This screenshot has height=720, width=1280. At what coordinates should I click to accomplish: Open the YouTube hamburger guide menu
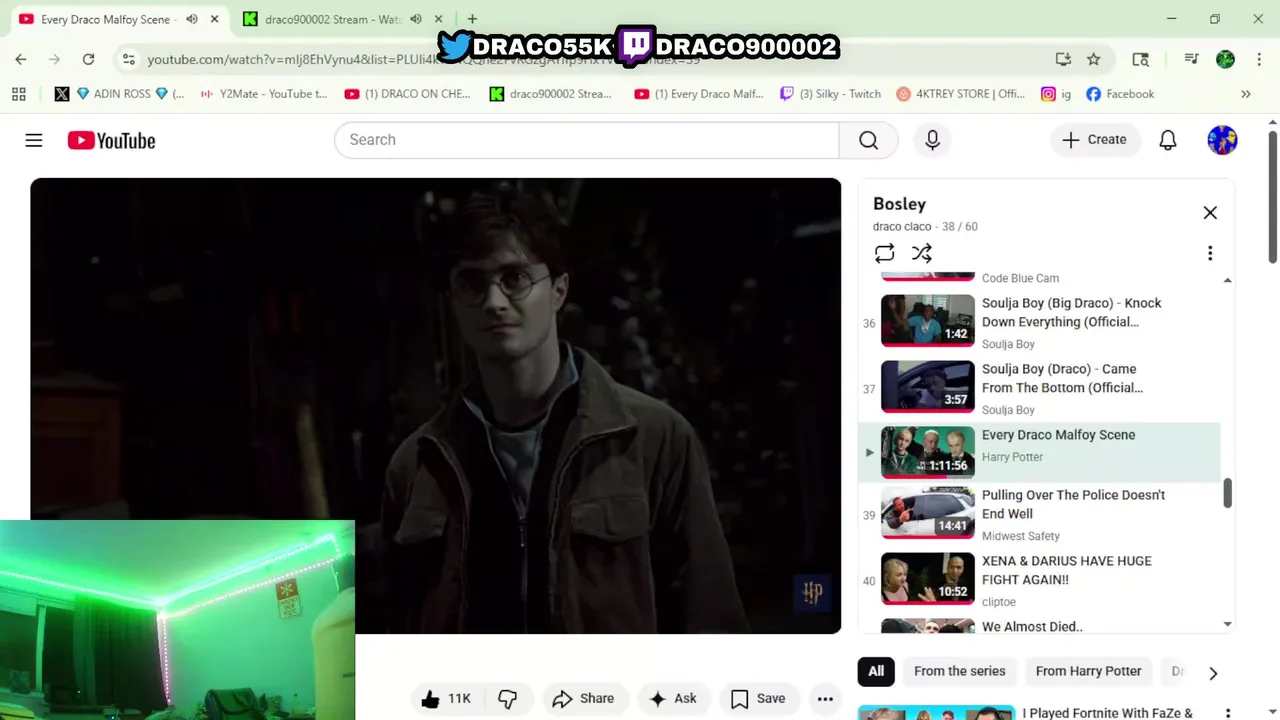(x=34, y=140)
